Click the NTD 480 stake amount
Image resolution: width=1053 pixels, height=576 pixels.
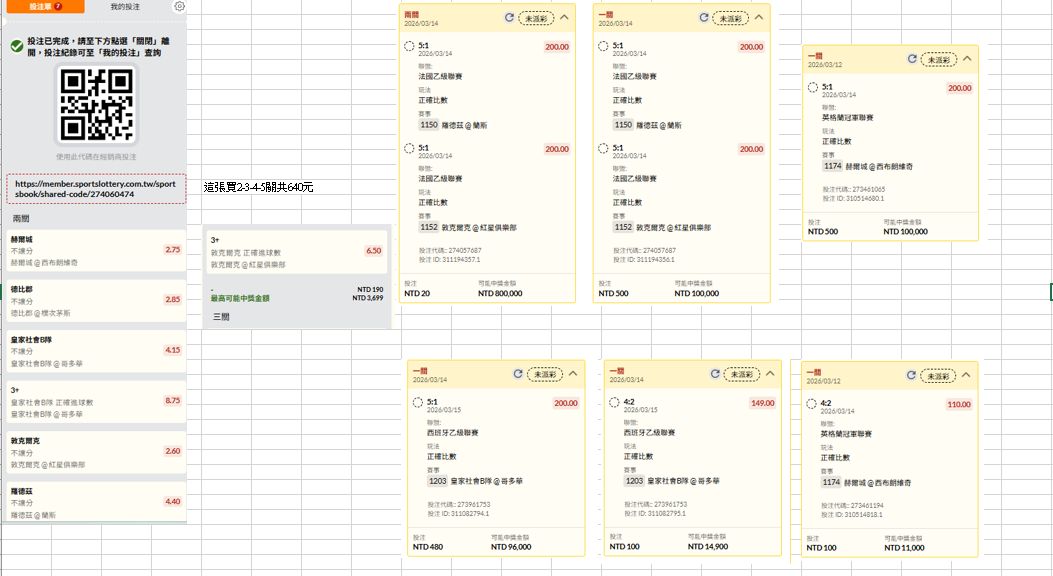tap(428, 547)
